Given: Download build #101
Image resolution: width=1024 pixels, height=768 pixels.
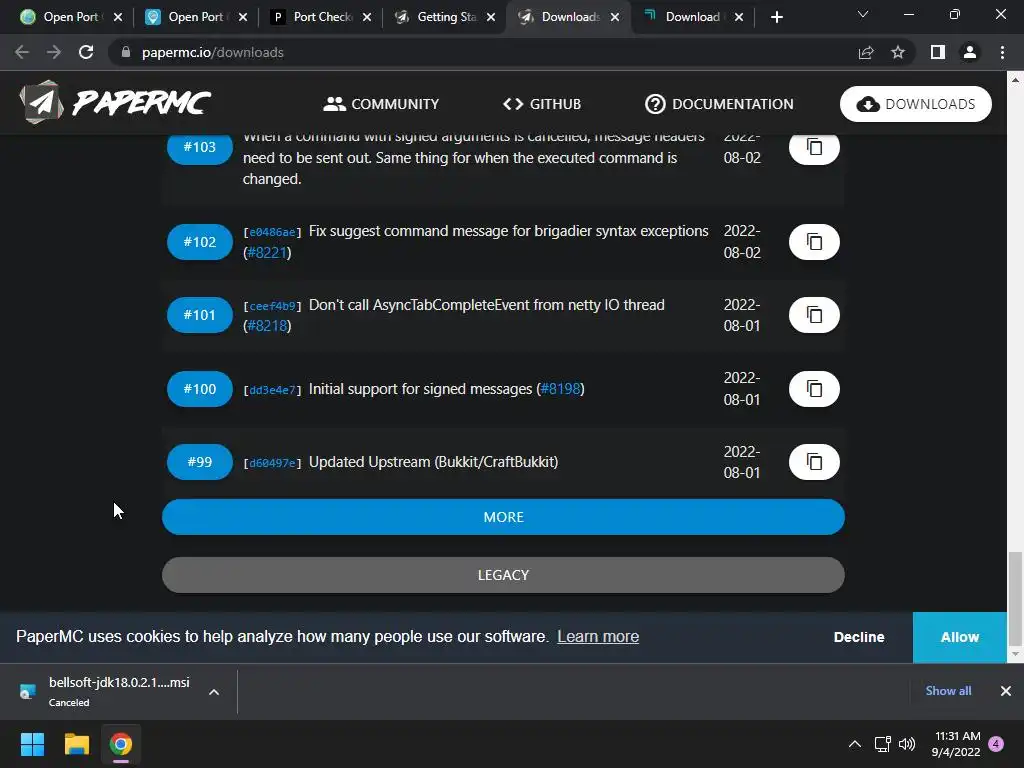Looking at the screenshot, I should [x=200, y=315].
